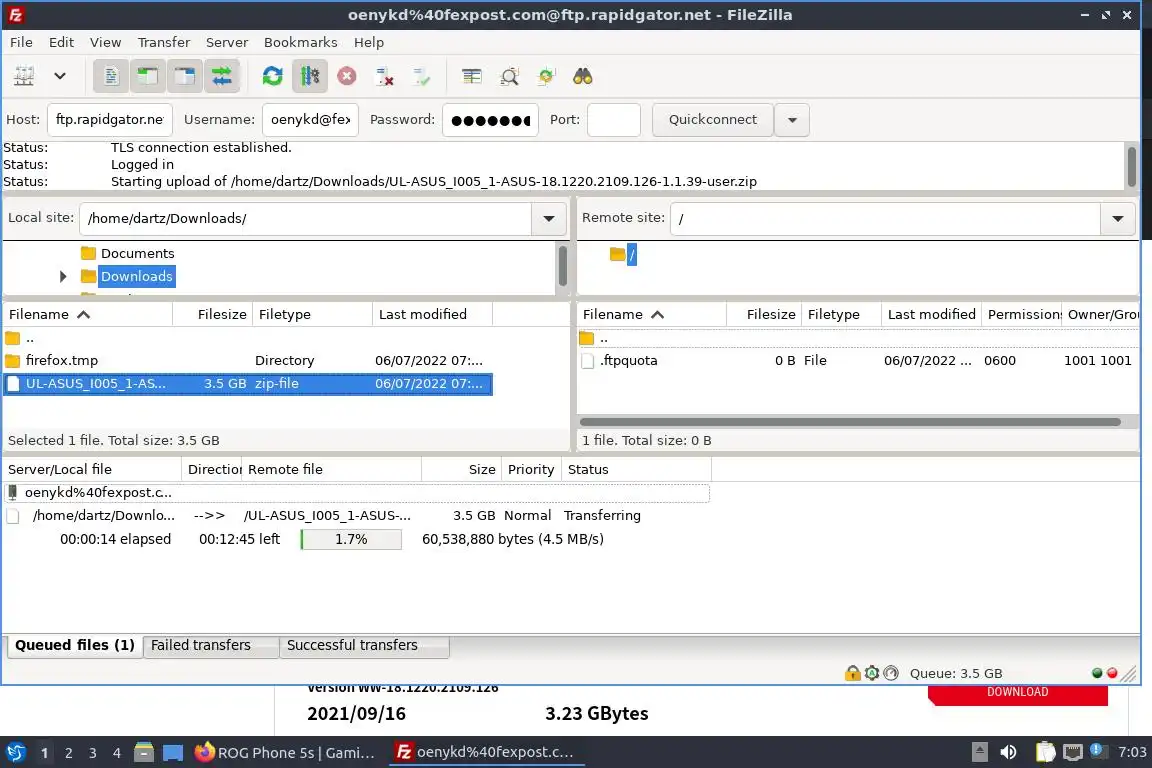1152x768 pixels.
Task: Open Remote site path dropdown
Action: point(1117,218)
